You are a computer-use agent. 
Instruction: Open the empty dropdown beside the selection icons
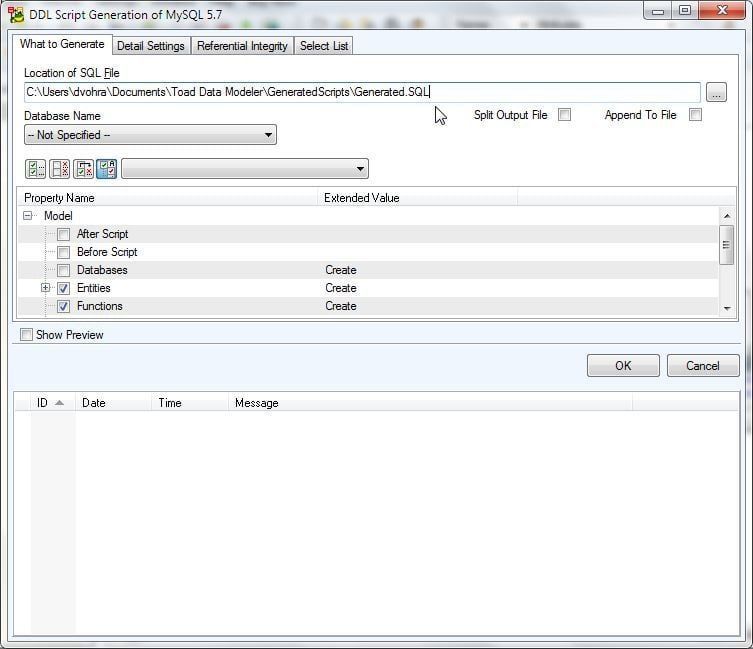[245, 169]
